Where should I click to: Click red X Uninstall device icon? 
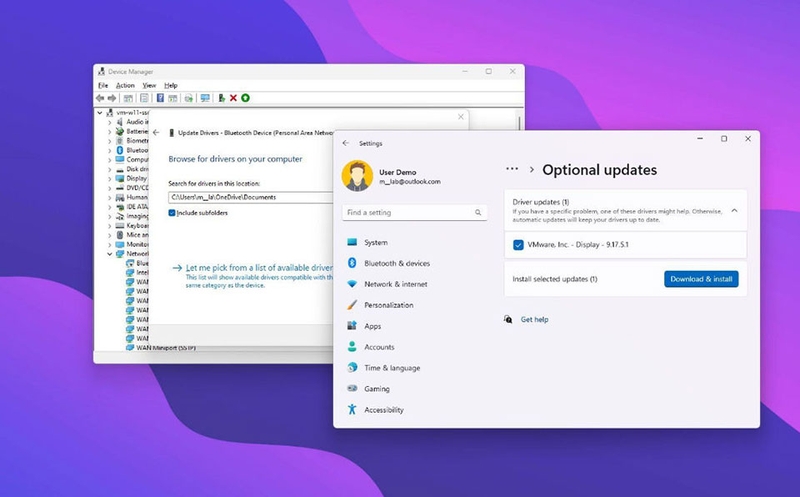point(233,98)
